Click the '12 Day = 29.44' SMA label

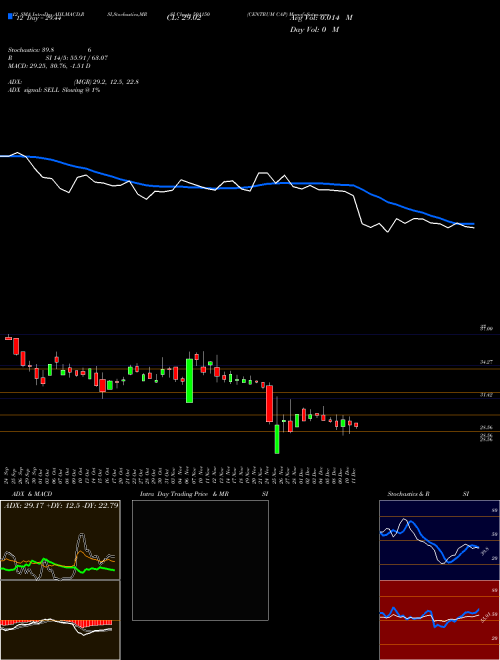coord(37,19)
